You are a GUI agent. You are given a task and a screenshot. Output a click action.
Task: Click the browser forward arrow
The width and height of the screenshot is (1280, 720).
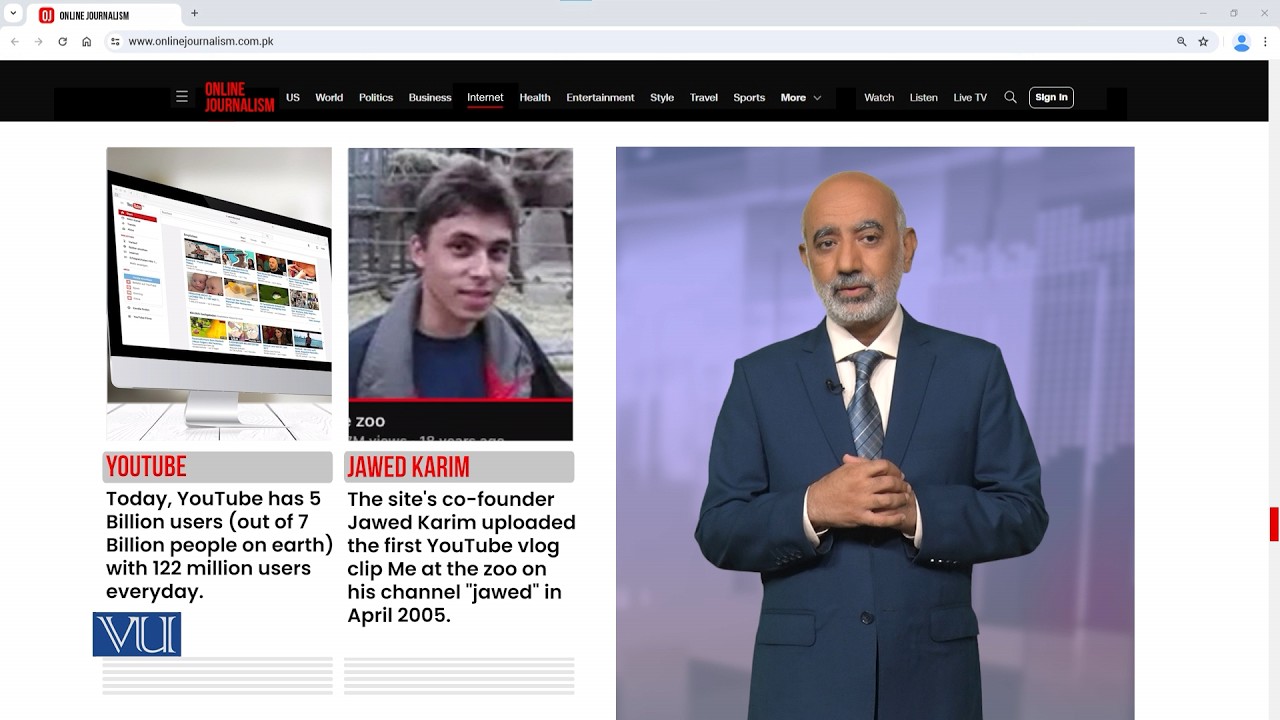[x=38, y=41]
